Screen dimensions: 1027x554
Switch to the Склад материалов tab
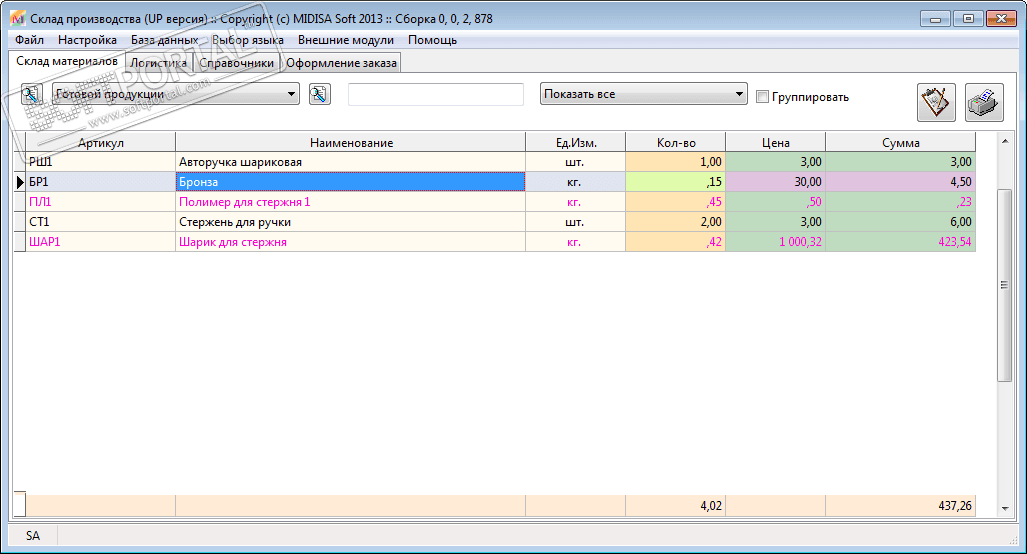[x=67, y=62]
